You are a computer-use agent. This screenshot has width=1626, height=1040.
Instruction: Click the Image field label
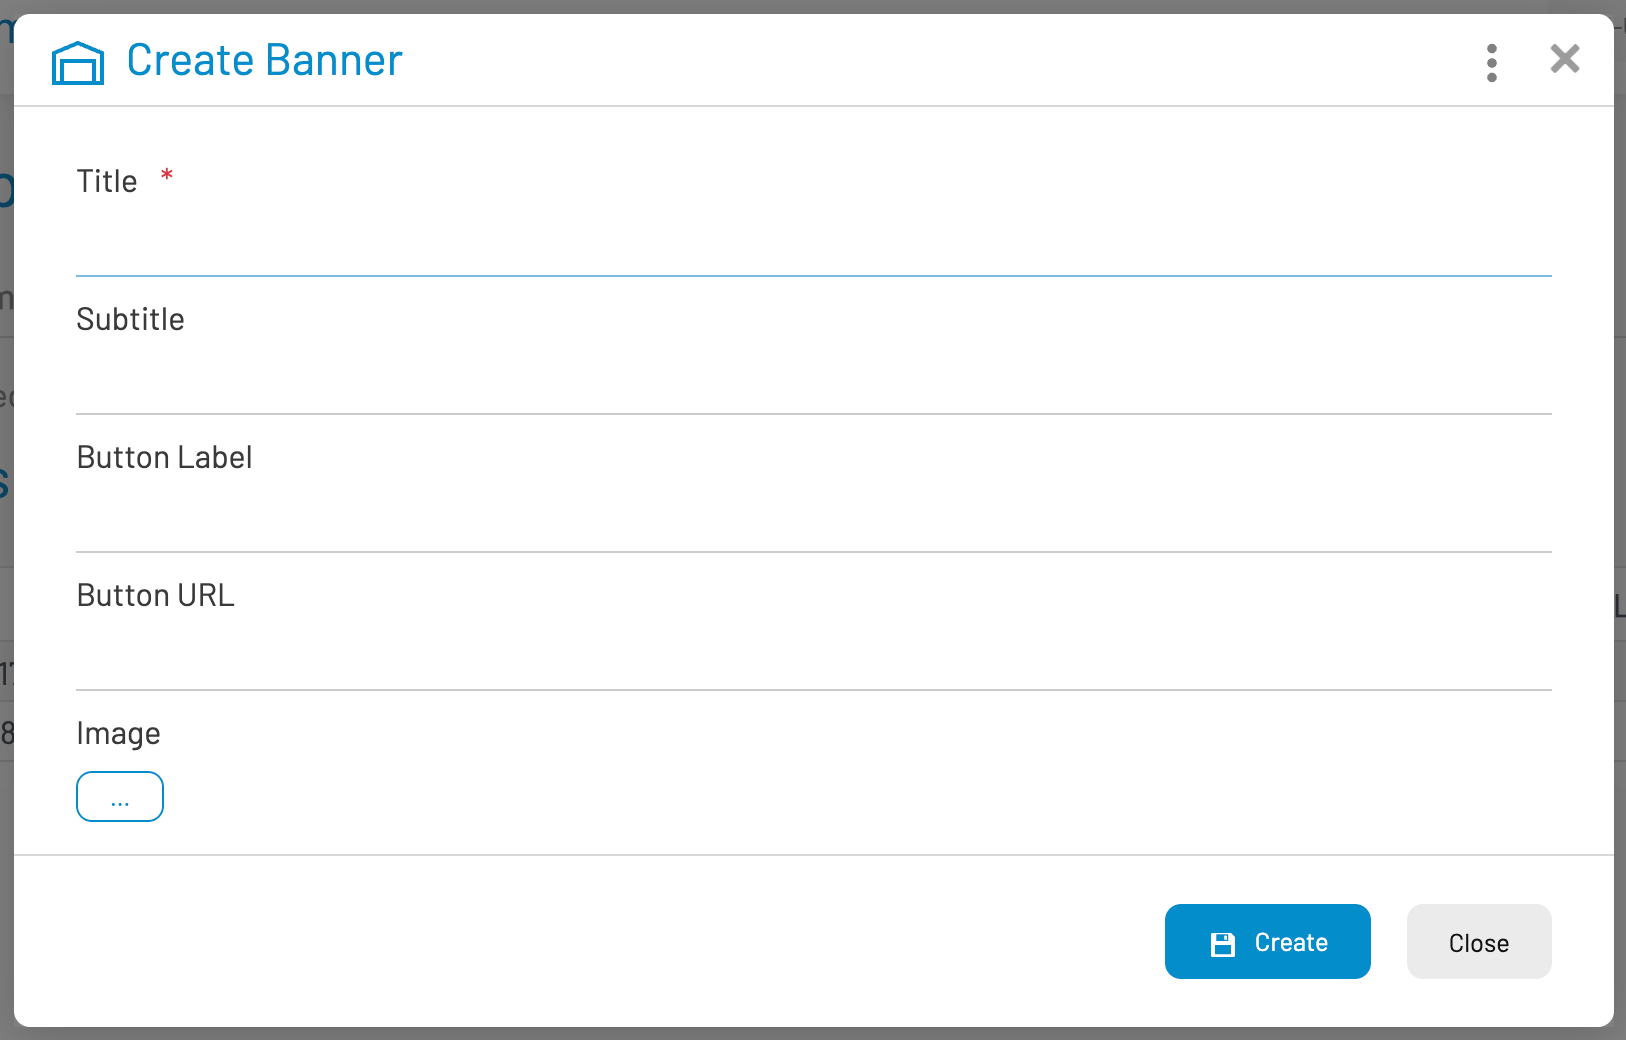click(x=119, y=734)
